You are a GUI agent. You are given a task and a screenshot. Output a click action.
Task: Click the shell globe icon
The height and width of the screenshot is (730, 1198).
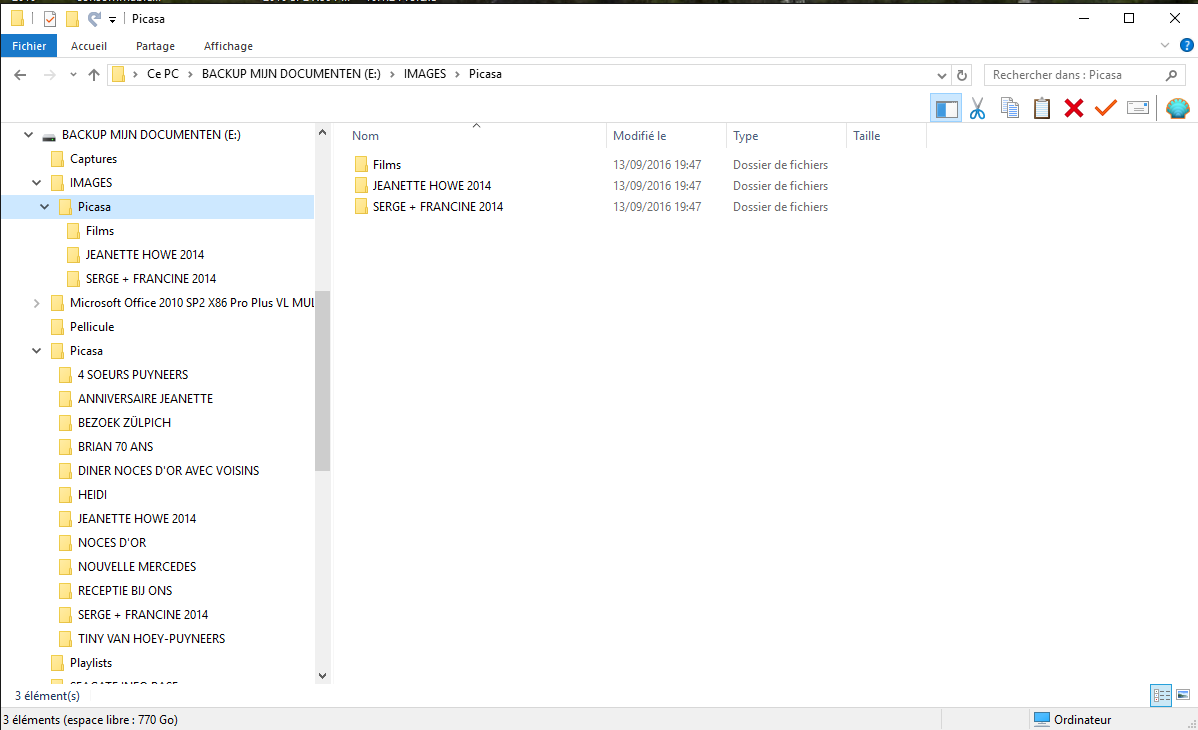point(1177,109)
